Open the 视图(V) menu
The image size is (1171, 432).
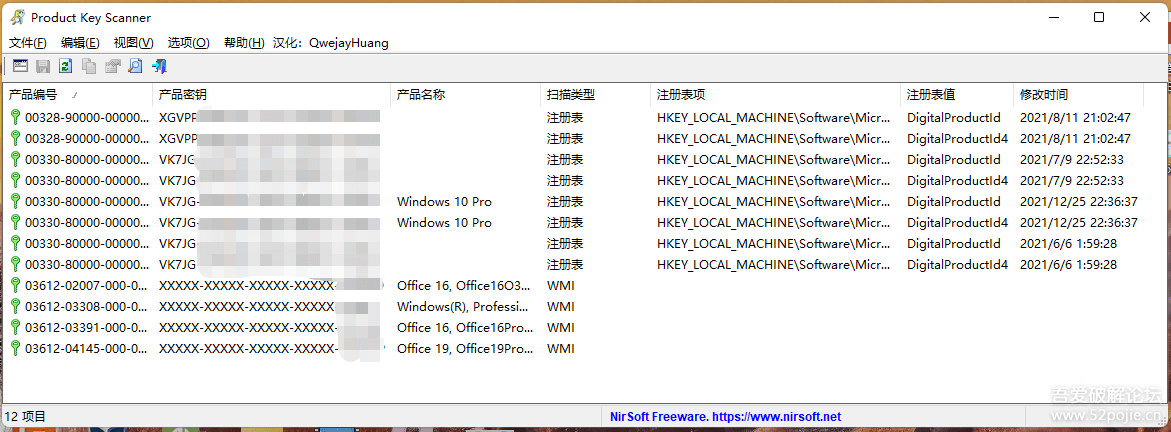click(x=134, y=43)
